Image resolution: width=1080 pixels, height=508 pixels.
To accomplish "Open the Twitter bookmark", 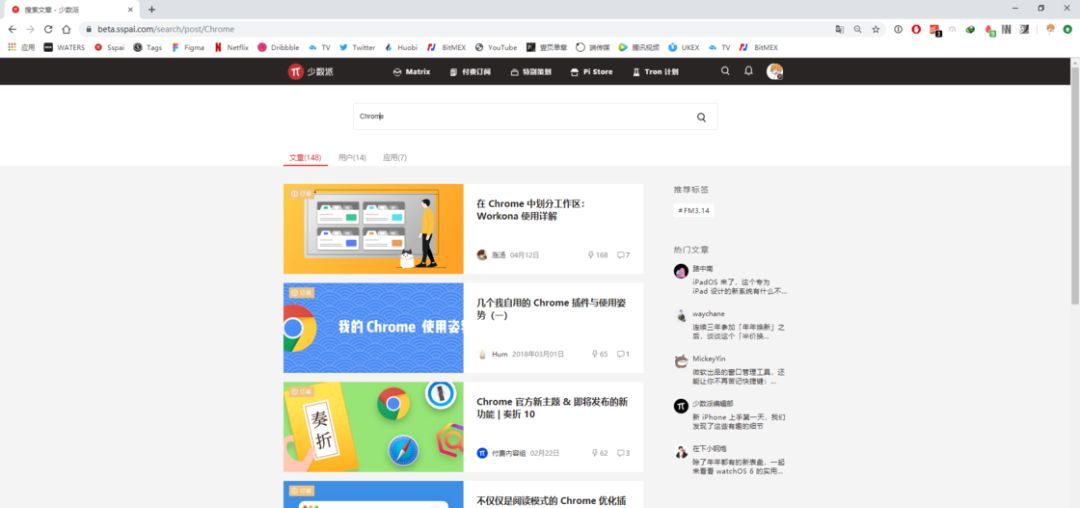I will [x=357, y=47].
